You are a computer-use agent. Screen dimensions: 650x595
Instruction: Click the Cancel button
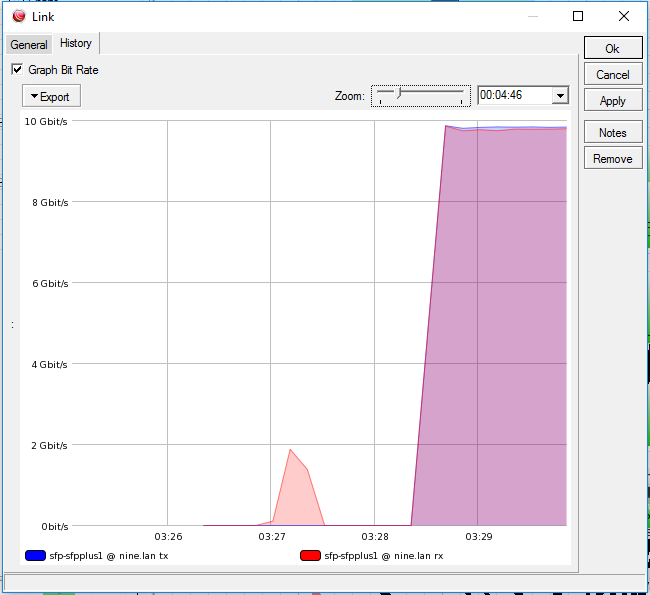[613, 75]
